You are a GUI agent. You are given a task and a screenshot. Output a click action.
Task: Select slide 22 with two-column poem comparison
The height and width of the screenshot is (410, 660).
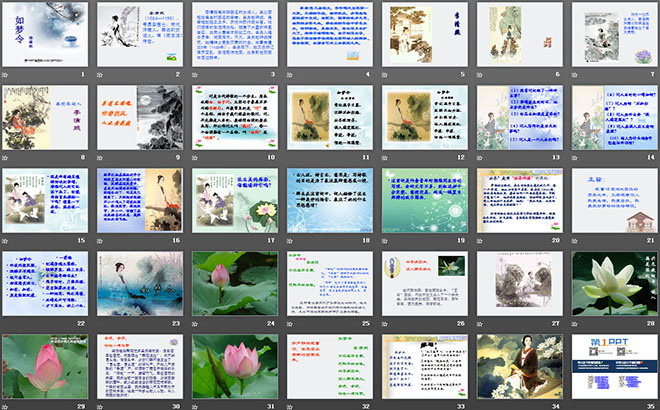45,283
